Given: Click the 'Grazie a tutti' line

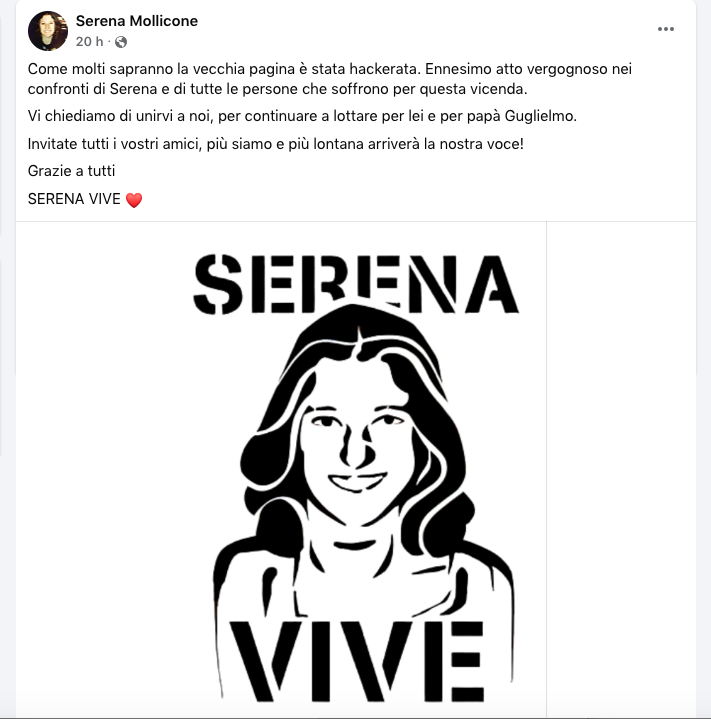Looking at the screenshot, I should 71,171.
